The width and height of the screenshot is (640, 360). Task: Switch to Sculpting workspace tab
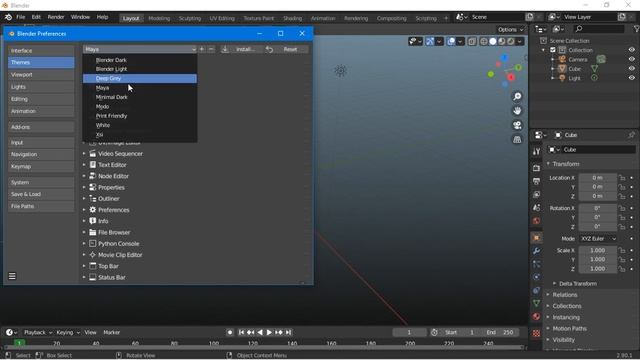pyautogui.click(x=190, y=18)
